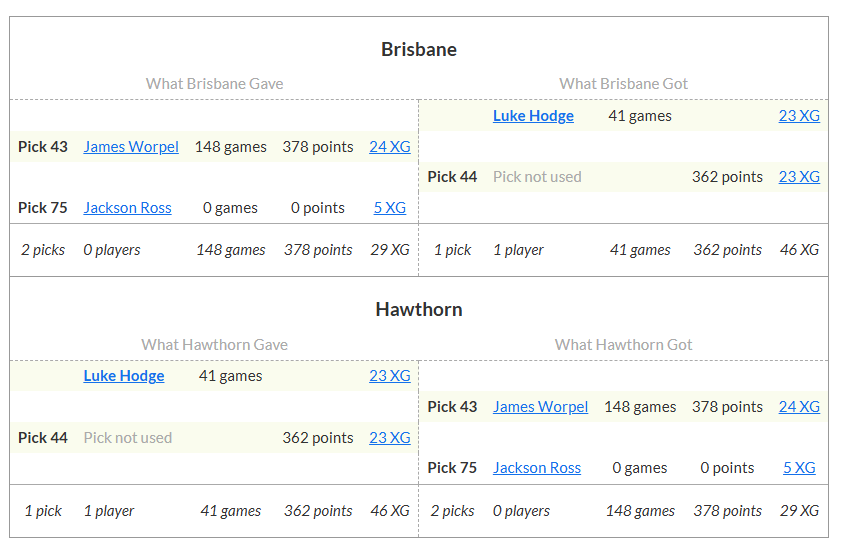
Task: Click Luke Hodge link under What Hawthorn Gave
Action: tap(124, 376)
